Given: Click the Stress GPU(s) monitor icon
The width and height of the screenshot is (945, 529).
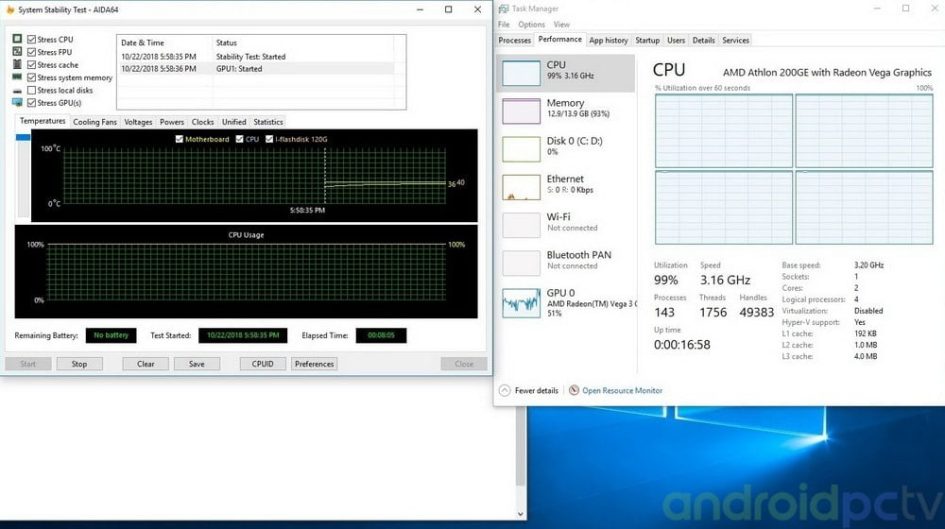Looking at the screenshot, I should pos(17,103).
